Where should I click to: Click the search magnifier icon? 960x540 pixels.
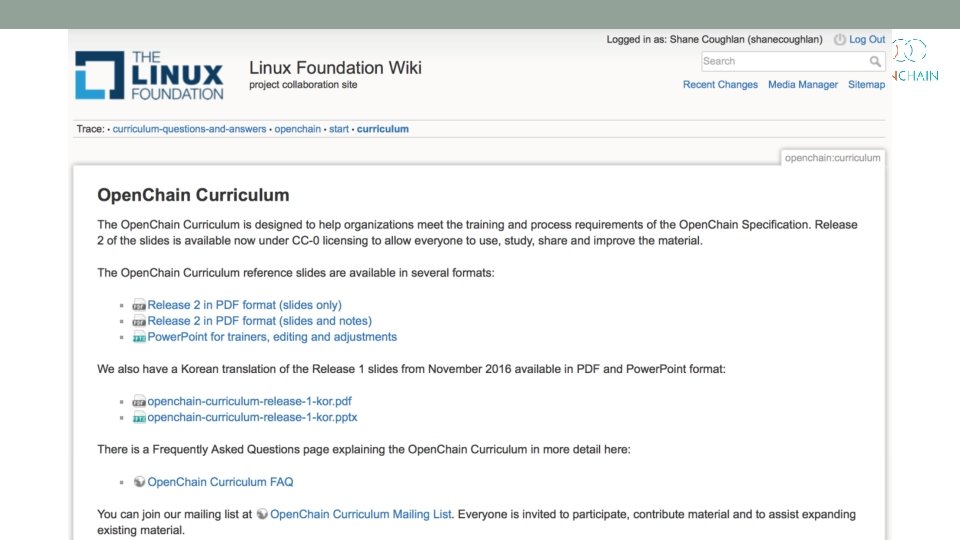pyautogui.click(x=875, y=61)
